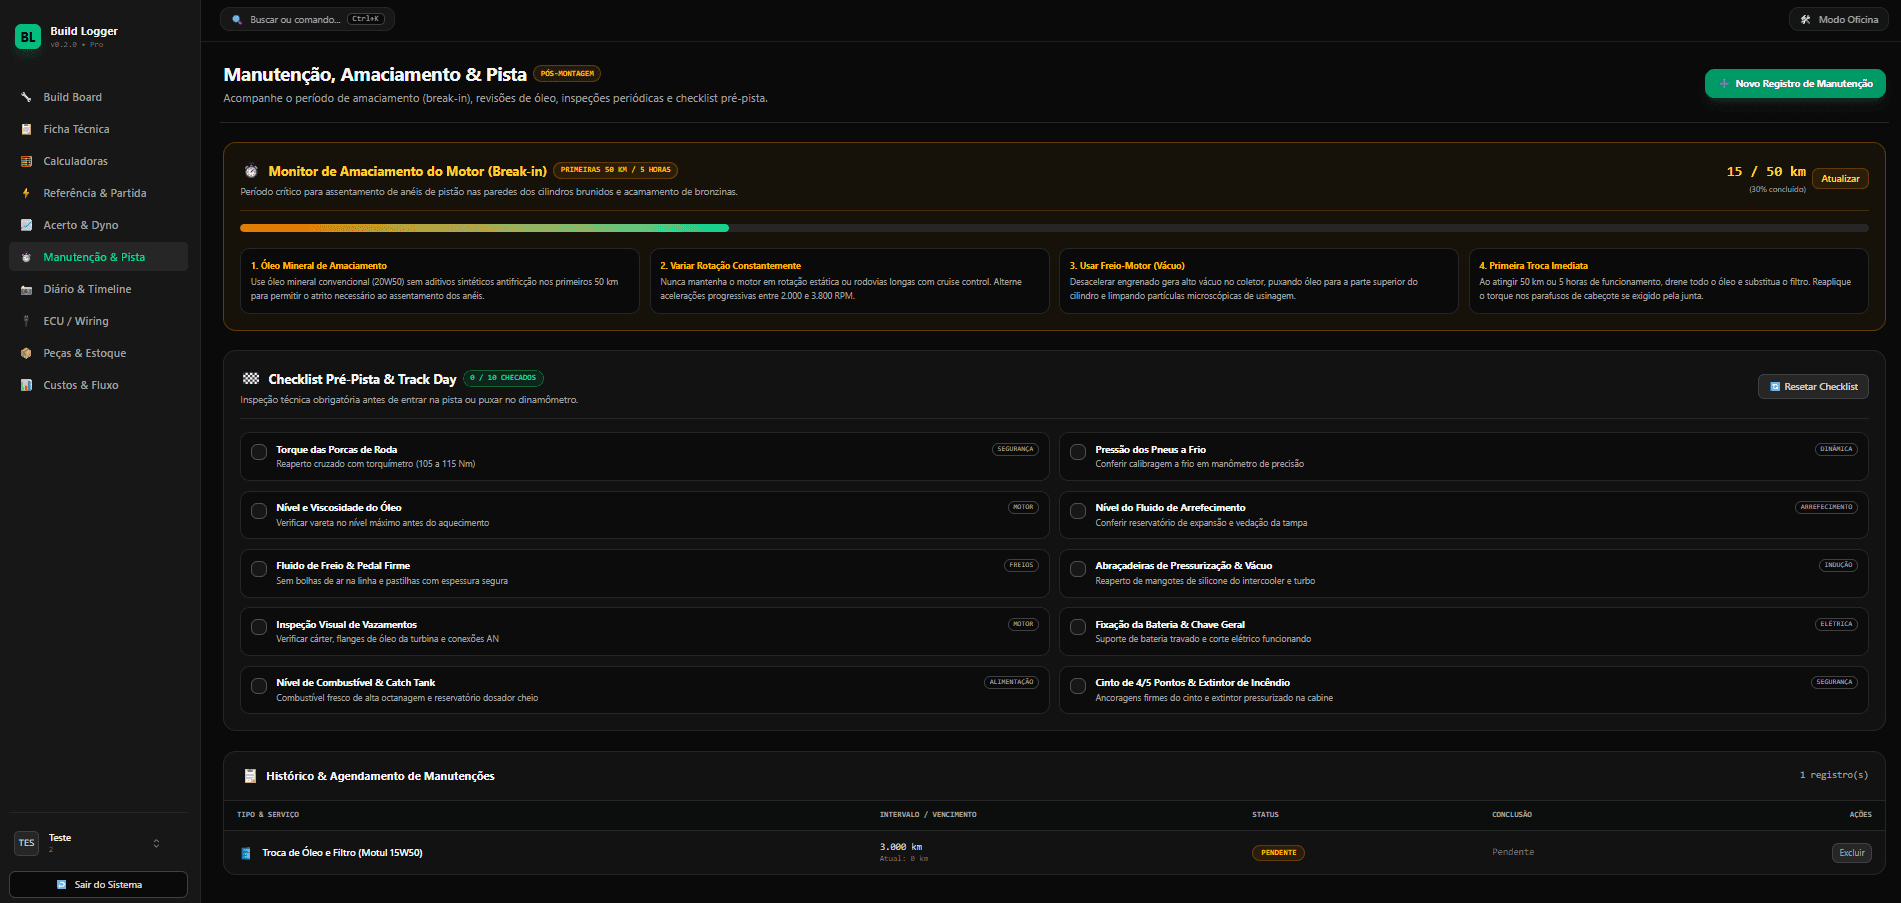Click the Buscar ou comando search field

pos(307,19)
